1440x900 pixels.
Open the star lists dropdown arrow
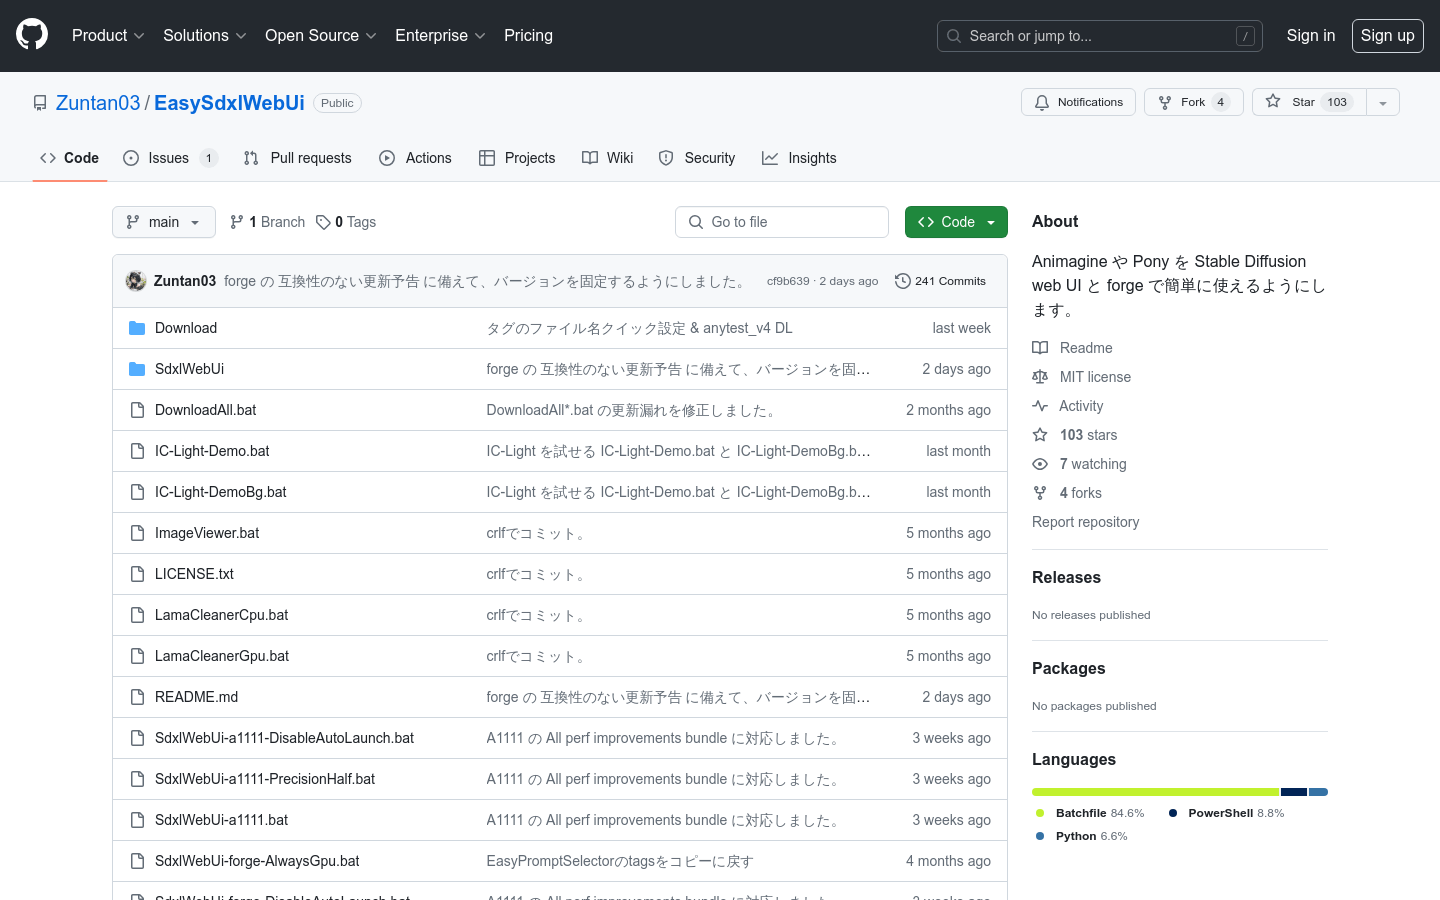point(1383,102)
